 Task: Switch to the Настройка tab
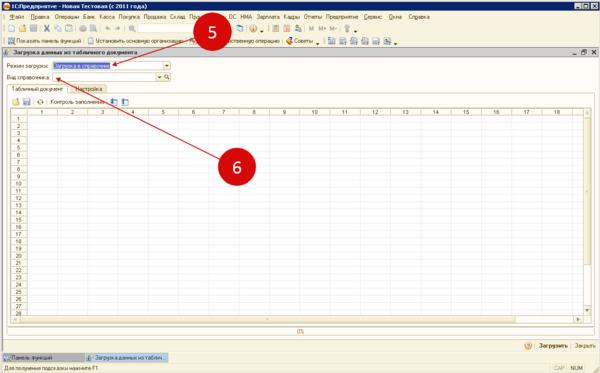click(89, 89)
